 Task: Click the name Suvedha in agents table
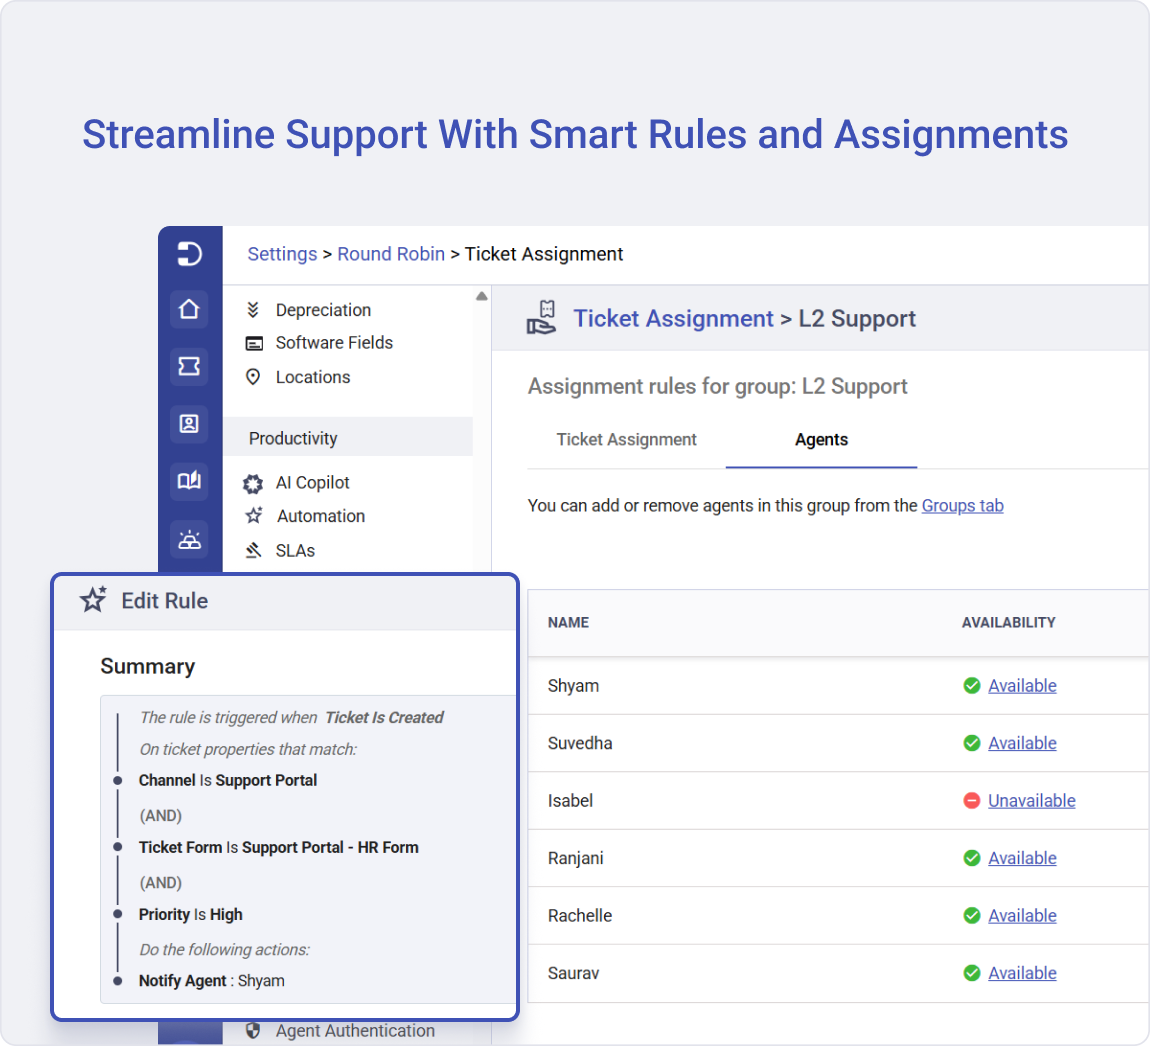click(x=580, y=743)
